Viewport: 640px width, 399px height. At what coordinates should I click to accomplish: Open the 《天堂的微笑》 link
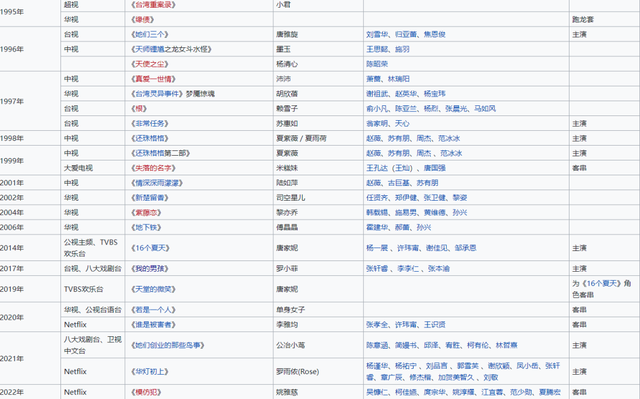[153, 289]
